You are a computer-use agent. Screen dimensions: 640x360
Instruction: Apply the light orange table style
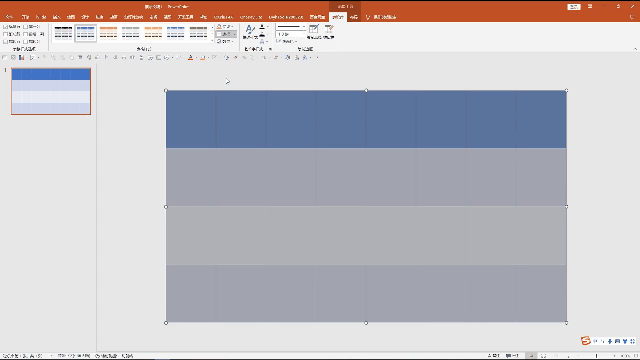(153, 33)
